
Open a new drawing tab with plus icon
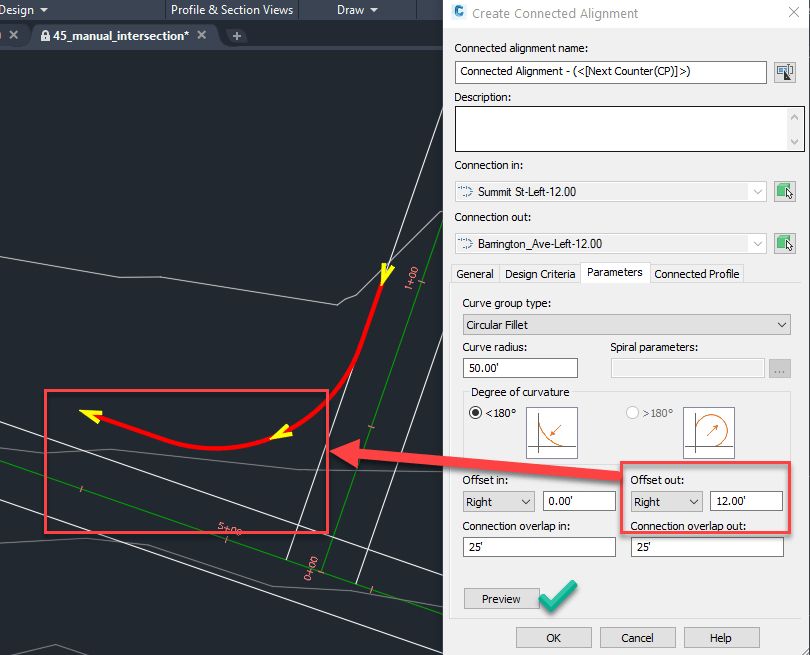click(x=237, y=35)
